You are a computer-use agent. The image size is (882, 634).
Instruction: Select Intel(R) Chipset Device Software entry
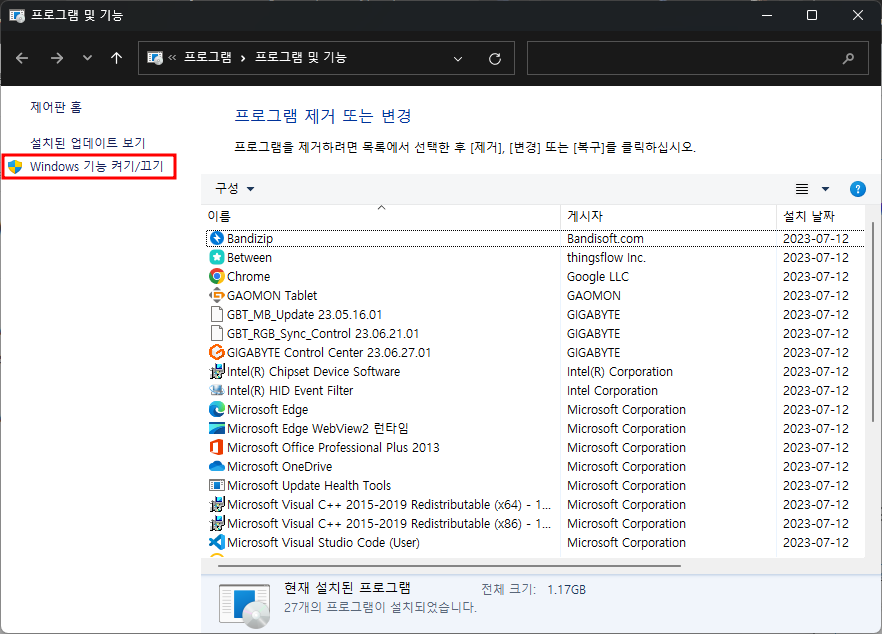[313, 371]
